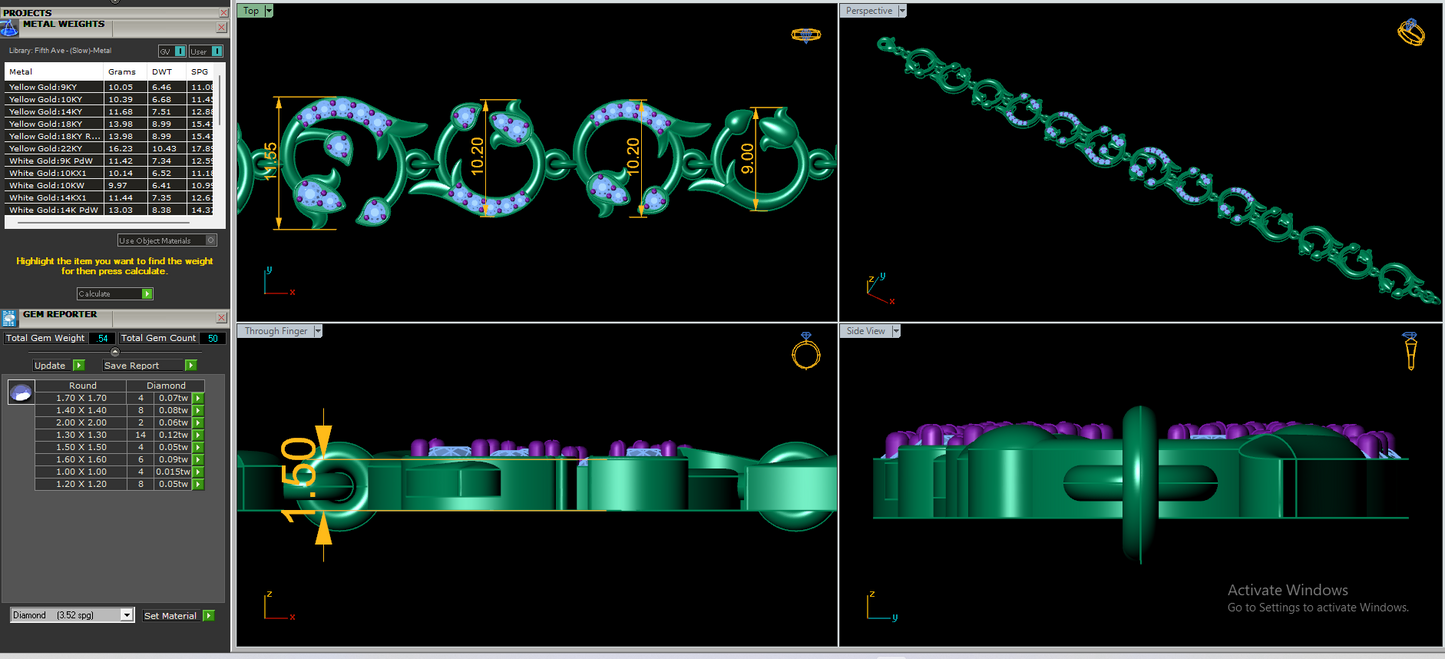
Task: Close the Projects panel
Action: pos(222,13)
